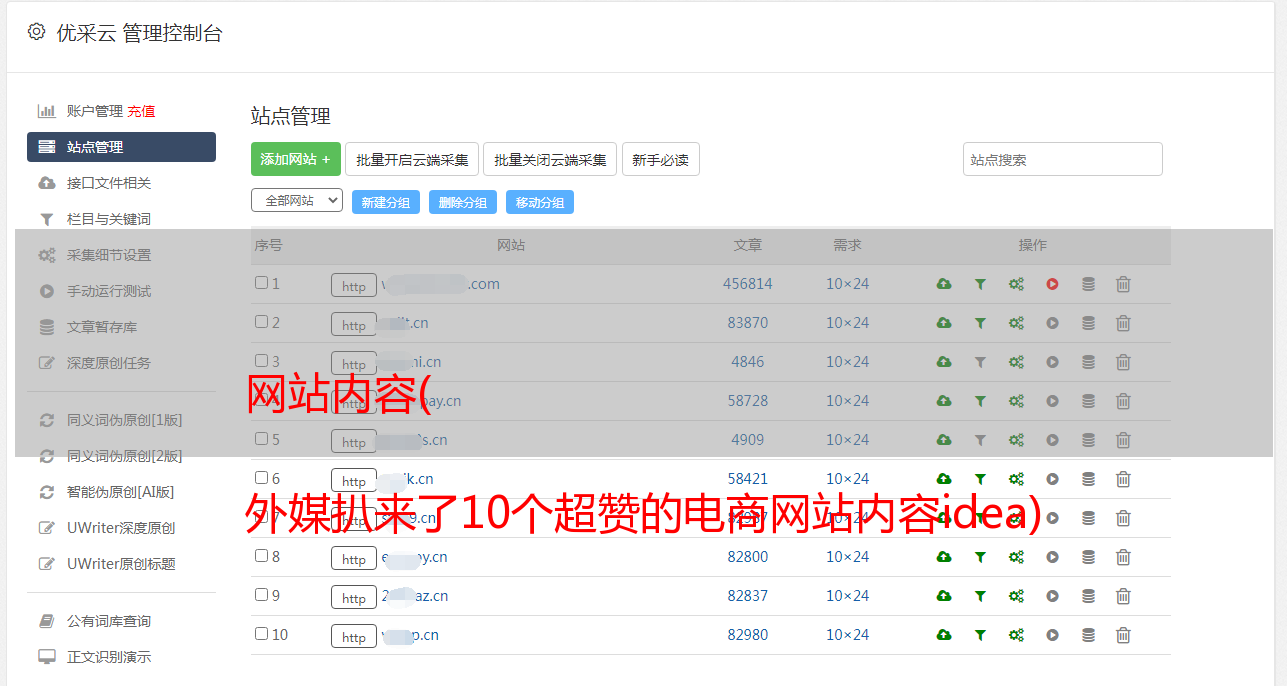Click play icon in row 3

(x=1052, y=362)
